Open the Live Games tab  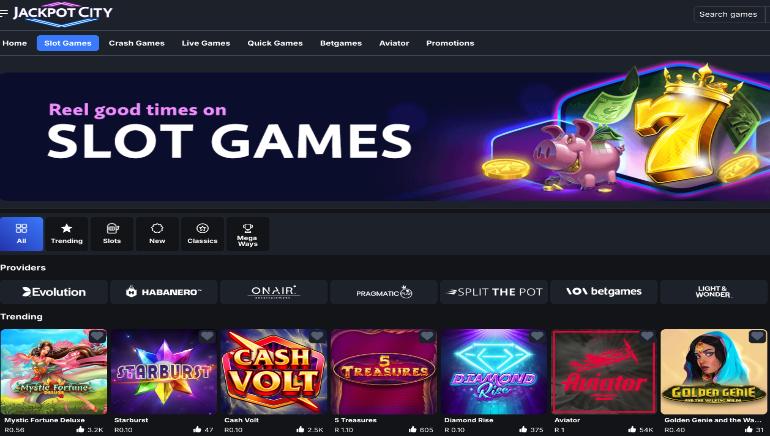[x=206, y=43]
